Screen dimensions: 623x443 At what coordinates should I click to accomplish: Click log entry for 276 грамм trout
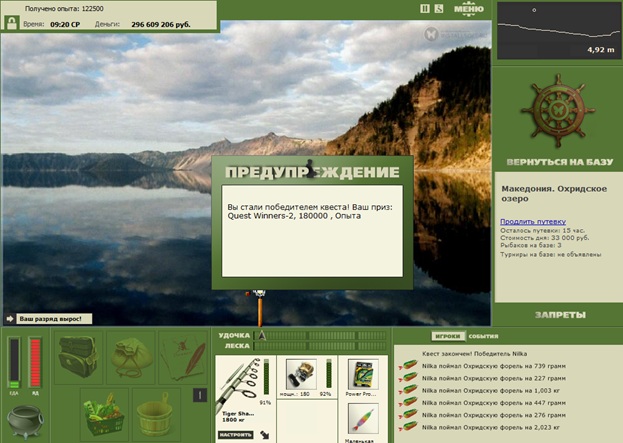click(493, 415)
